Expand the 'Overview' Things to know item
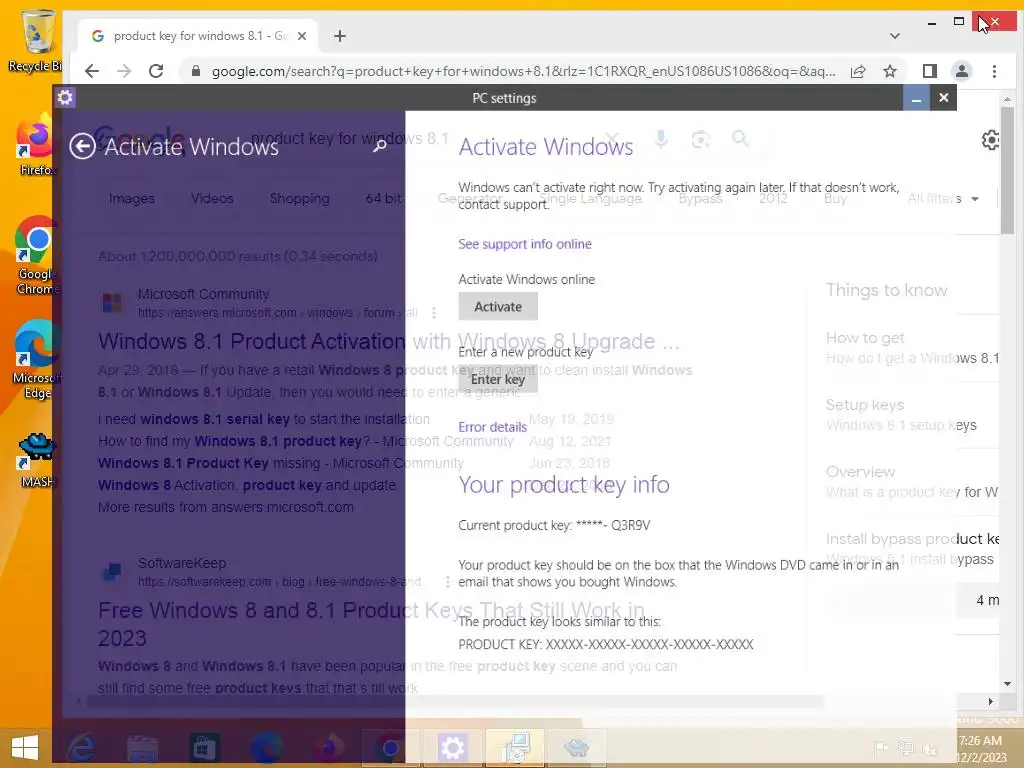The width and height of the screenshot is (1024, 768). coord(912,481)
